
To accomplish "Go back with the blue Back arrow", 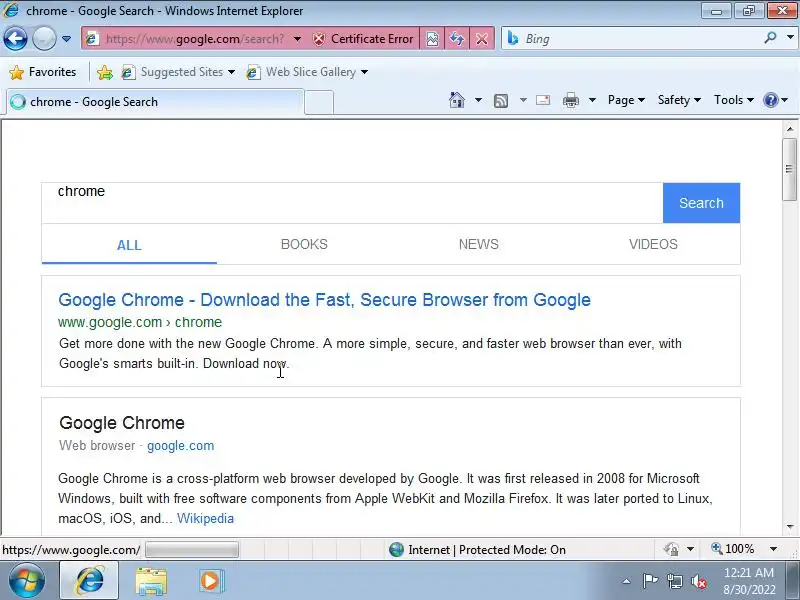I will 15,38.
